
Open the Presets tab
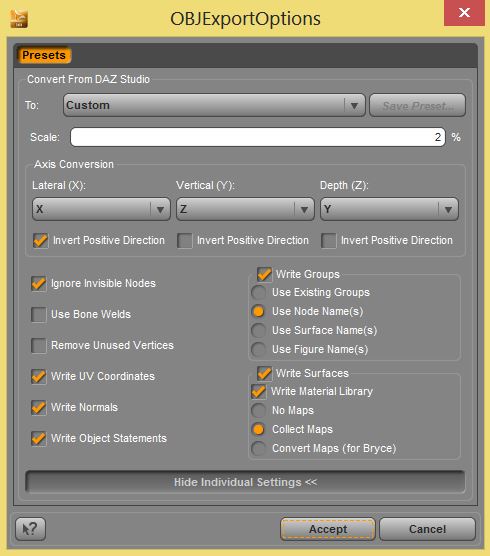(x=44, y=55)
